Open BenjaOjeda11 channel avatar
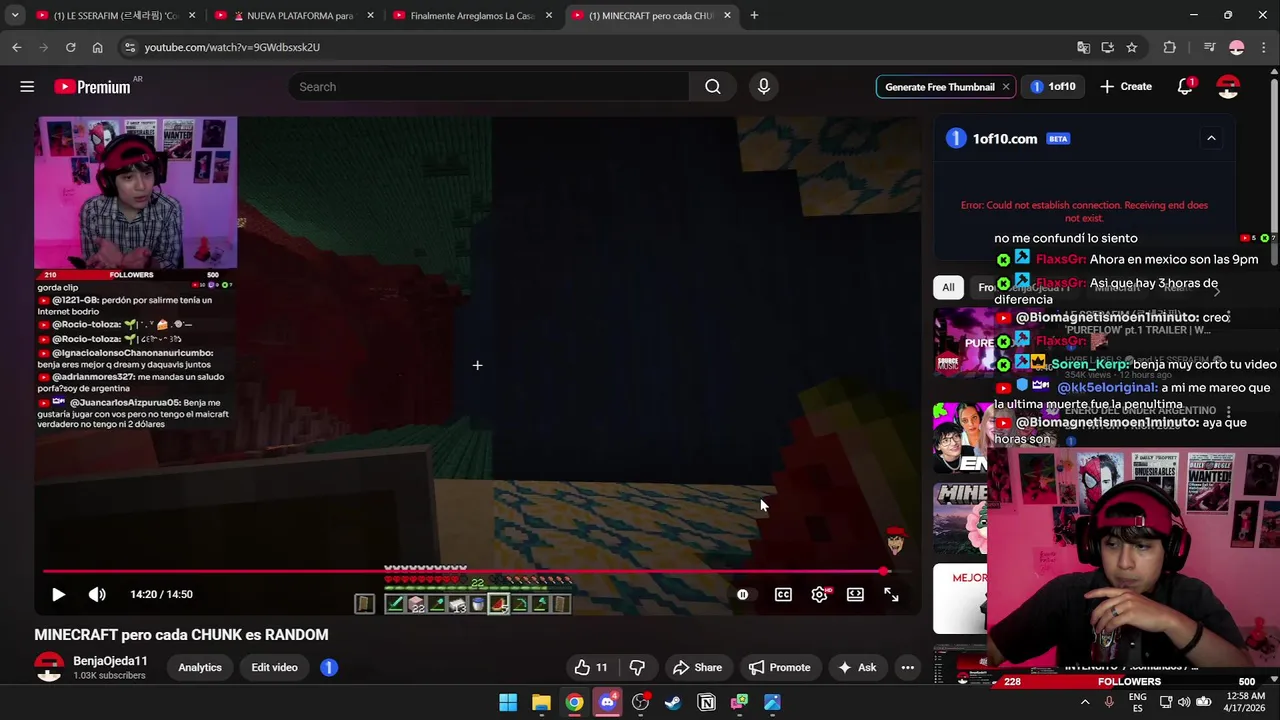 (49, 667)
